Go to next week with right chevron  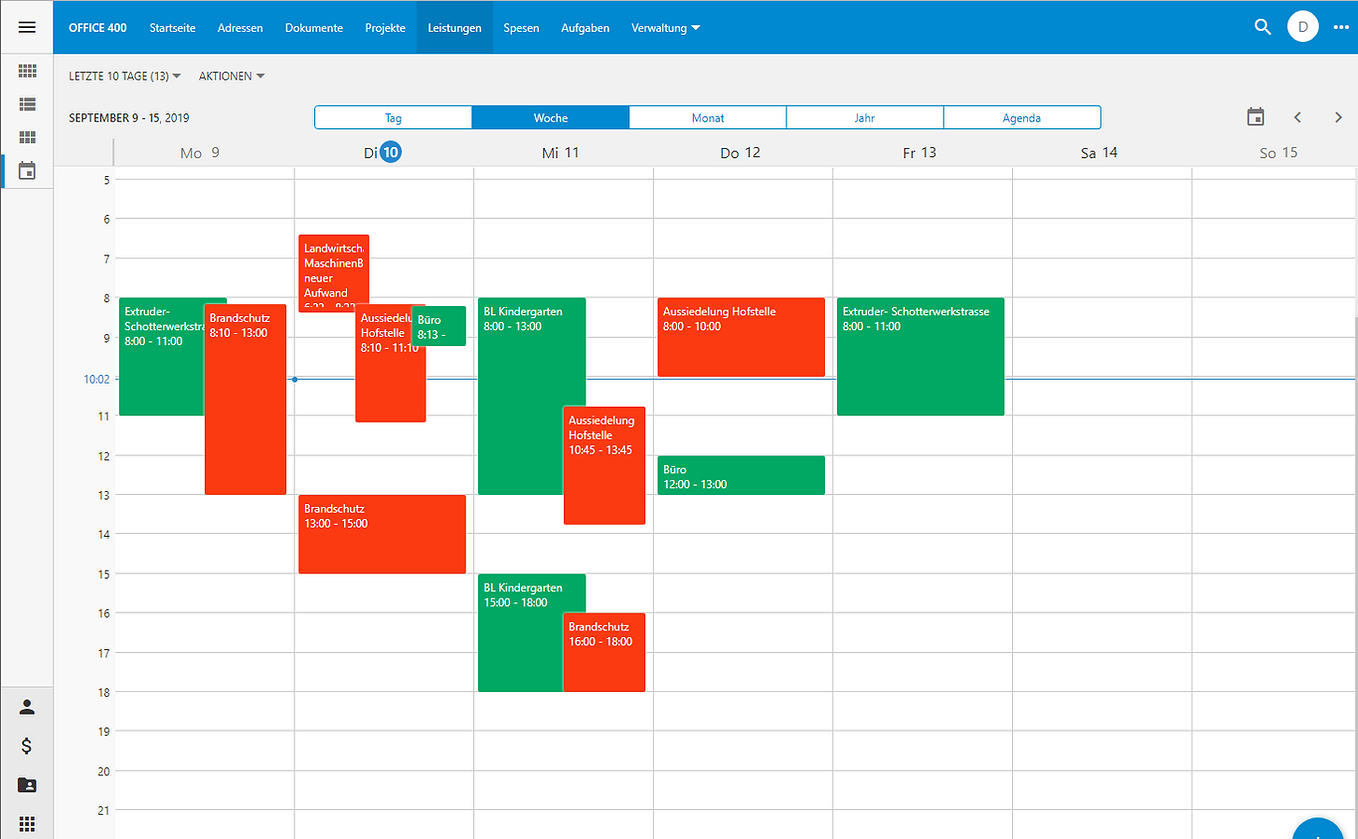[x=1338, y=117]
